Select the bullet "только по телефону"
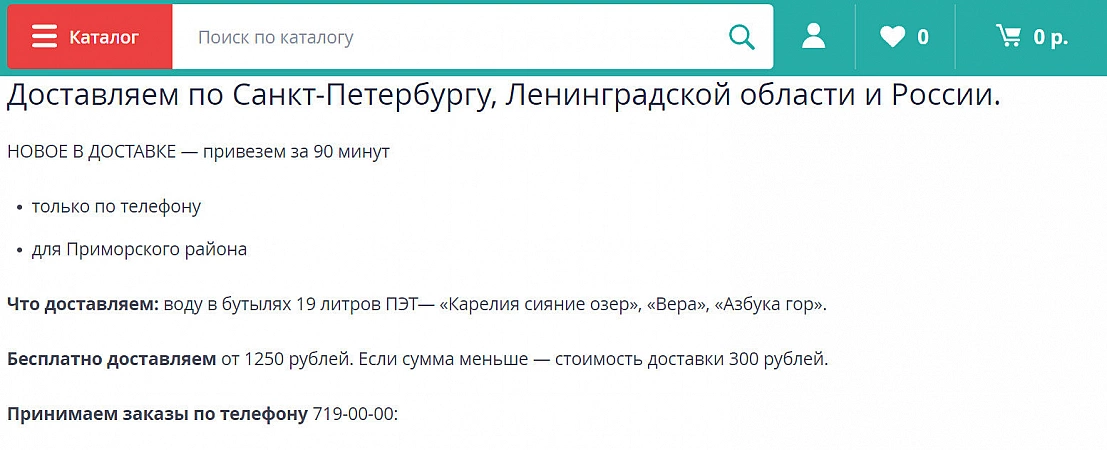Viewport: 1107px width, 450px height. [116, 207]
